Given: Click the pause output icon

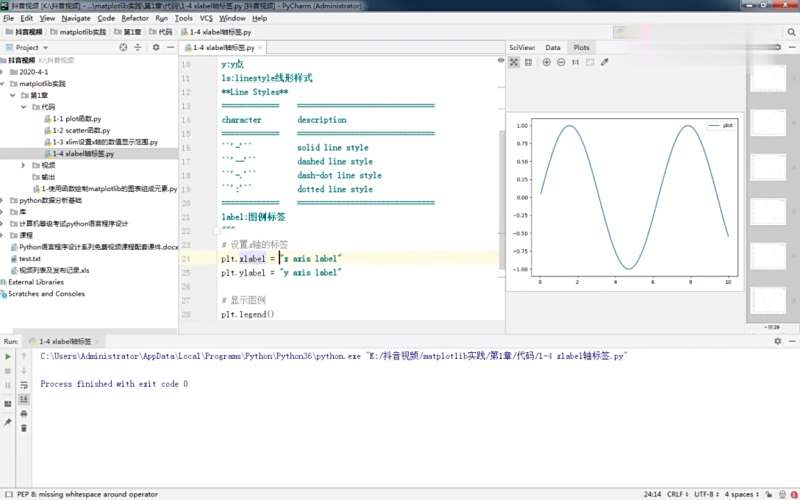Looking at the screenshot, I should coord(8,385).
